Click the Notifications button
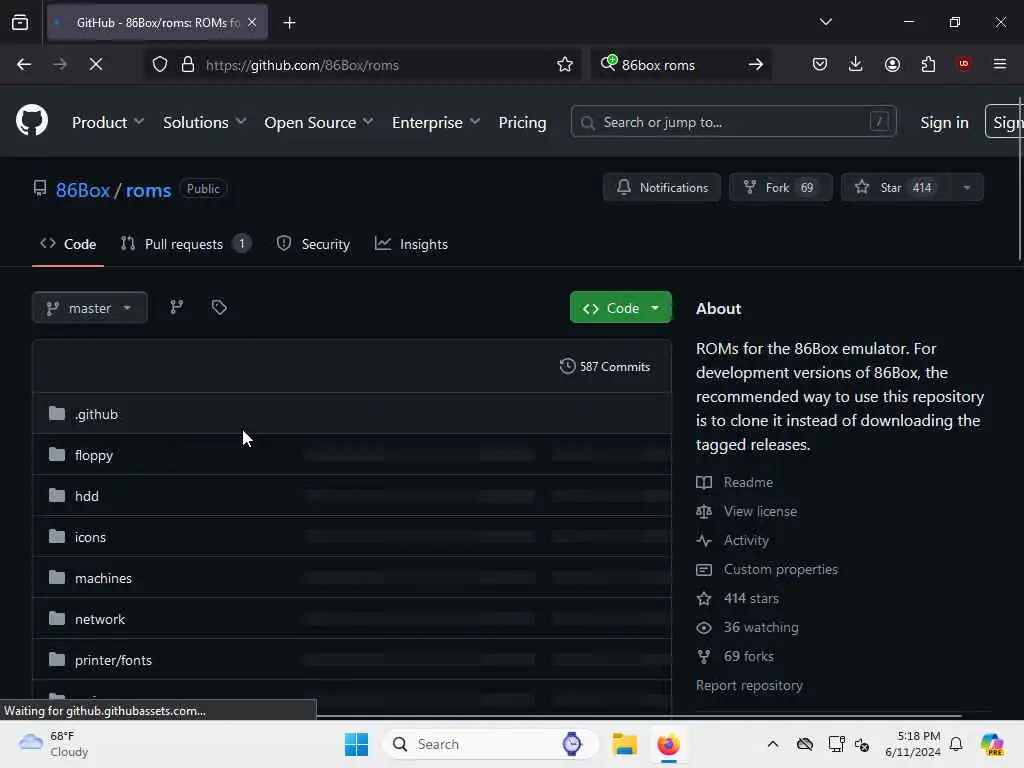 (x=662, y=187)
